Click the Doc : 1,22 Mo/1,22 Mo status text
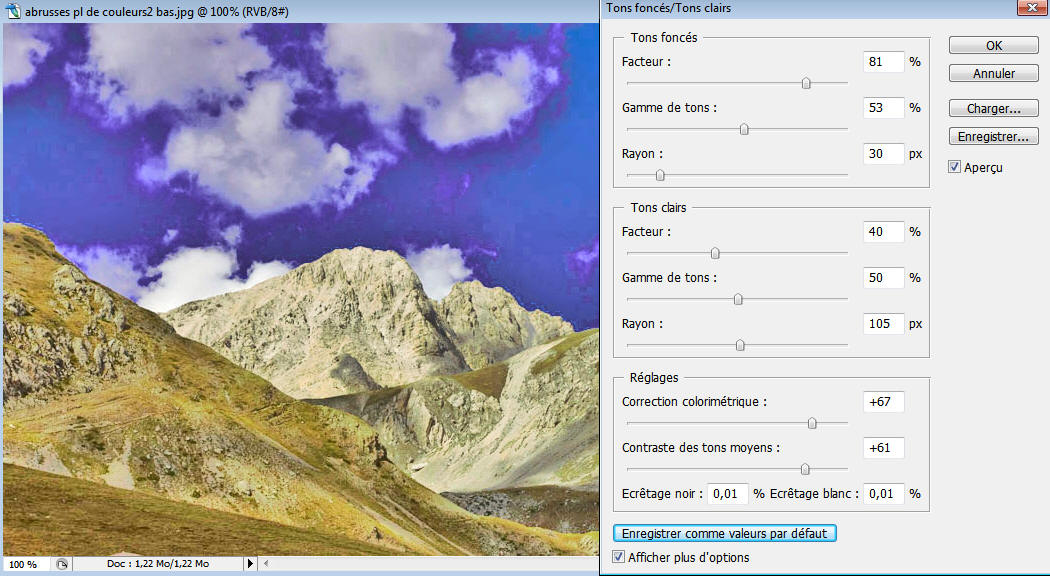Image resolution: width=1050 pixels, height=576 pixels. pos(158,564)
